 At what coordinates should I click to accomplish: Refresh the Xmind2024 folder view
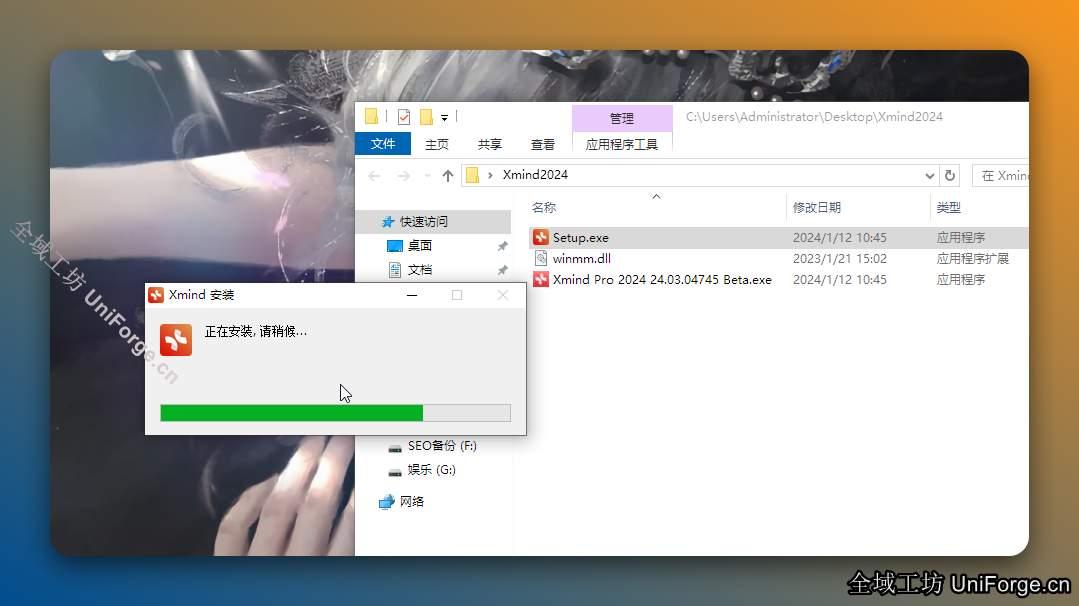pyautogui.click(x=950, y=175)
